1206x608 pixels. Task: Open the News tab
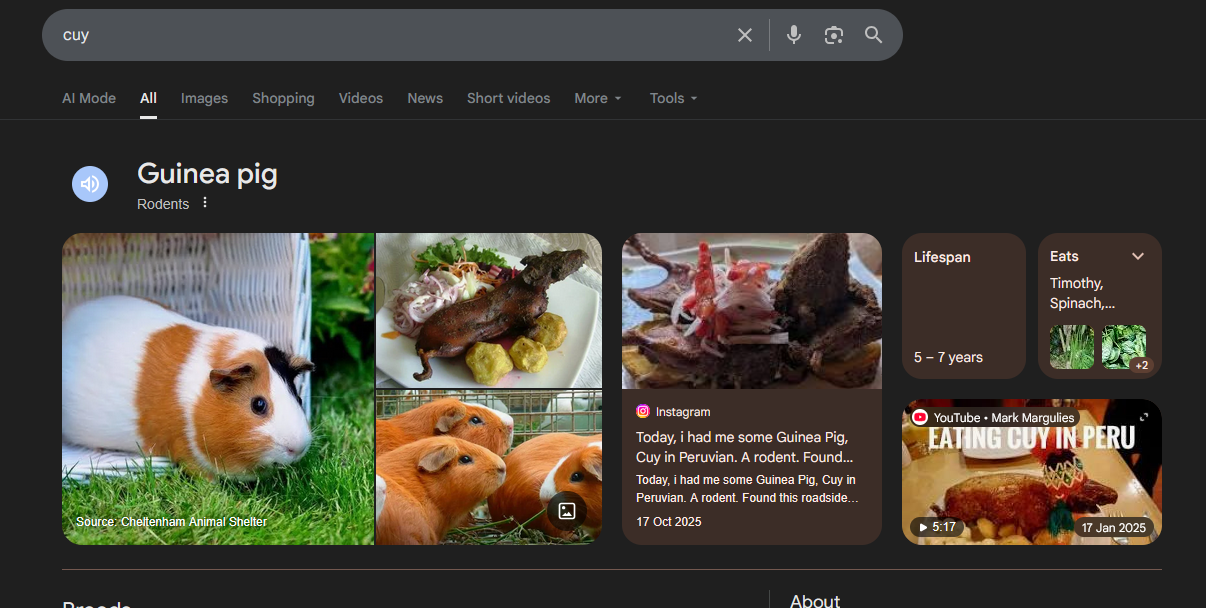click(x=425, y=98)
